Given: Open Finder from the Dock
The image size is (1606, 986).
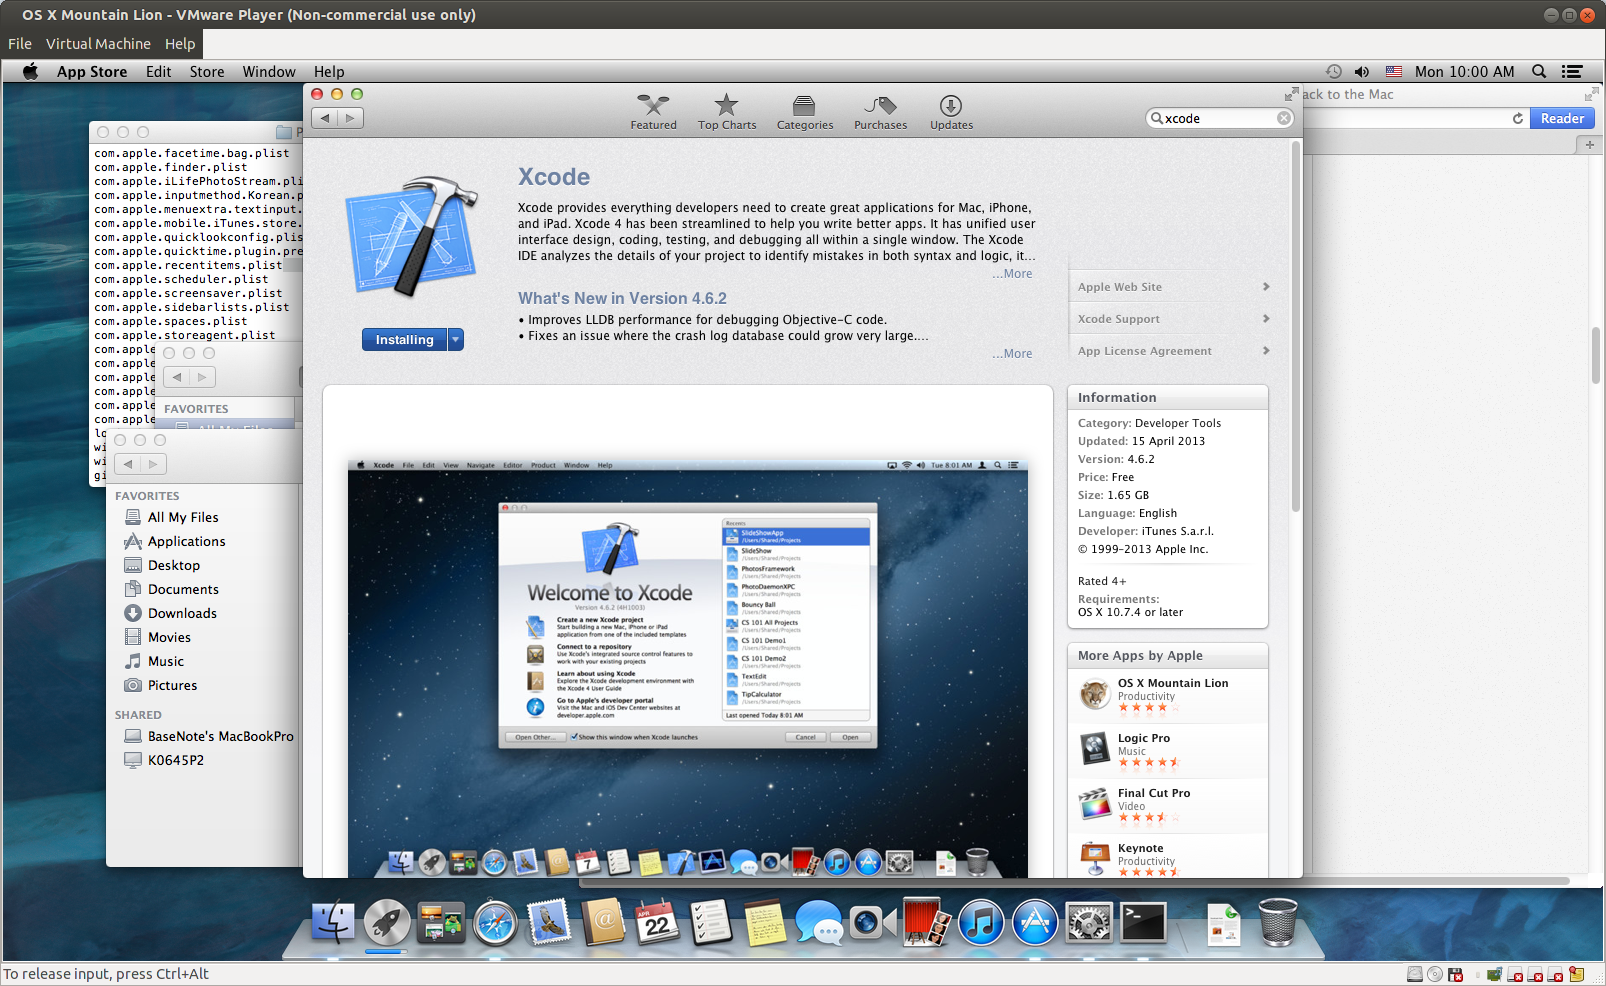Looking at the screenshot, I should (x=332, y=922).
